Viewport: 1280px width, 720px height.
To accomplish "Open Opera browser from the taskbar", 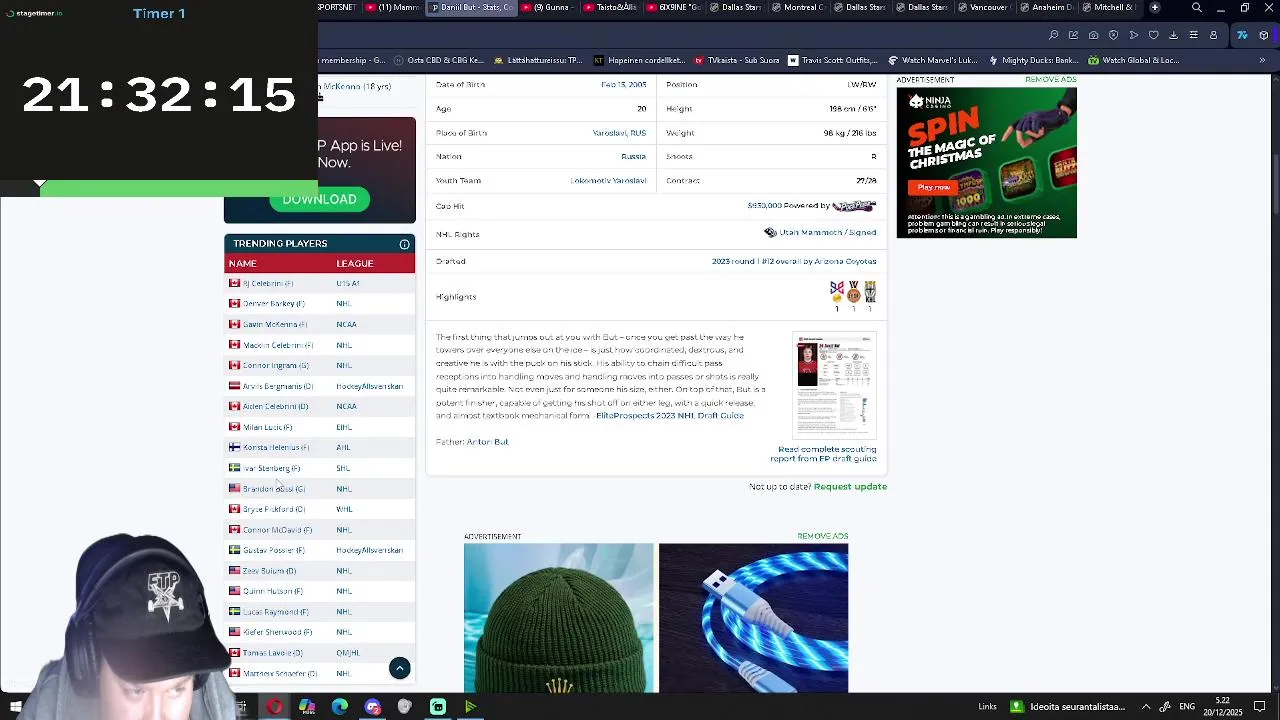I will pyautogui.click(x=274, y=707).
